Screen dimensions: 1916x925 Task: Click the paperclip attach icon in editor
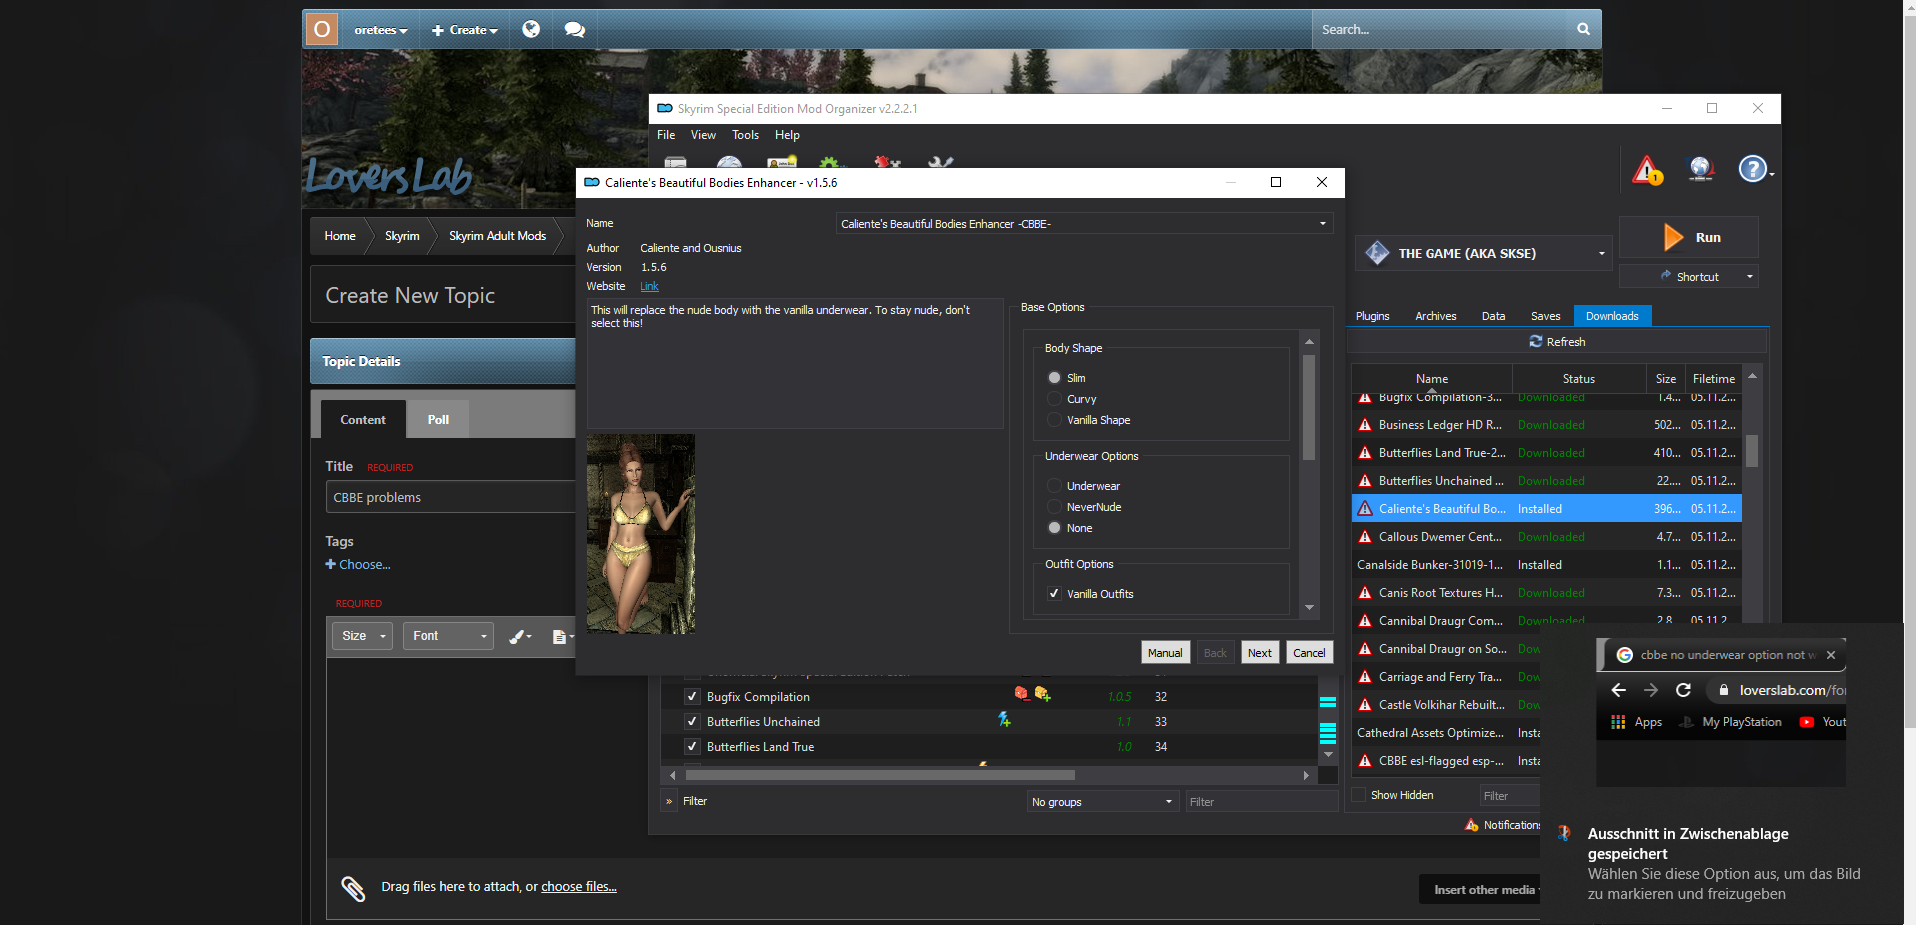tap(353, 888)
